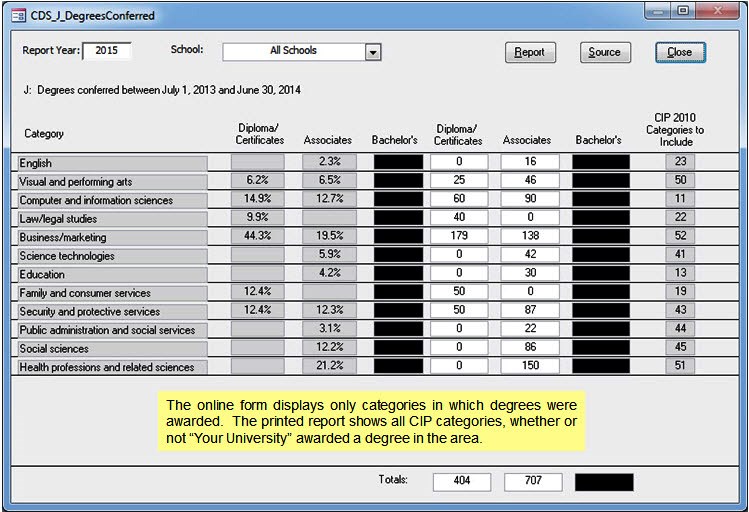749x512 pixels.
Task: Click the Science technologies category field
Action: 113,256
